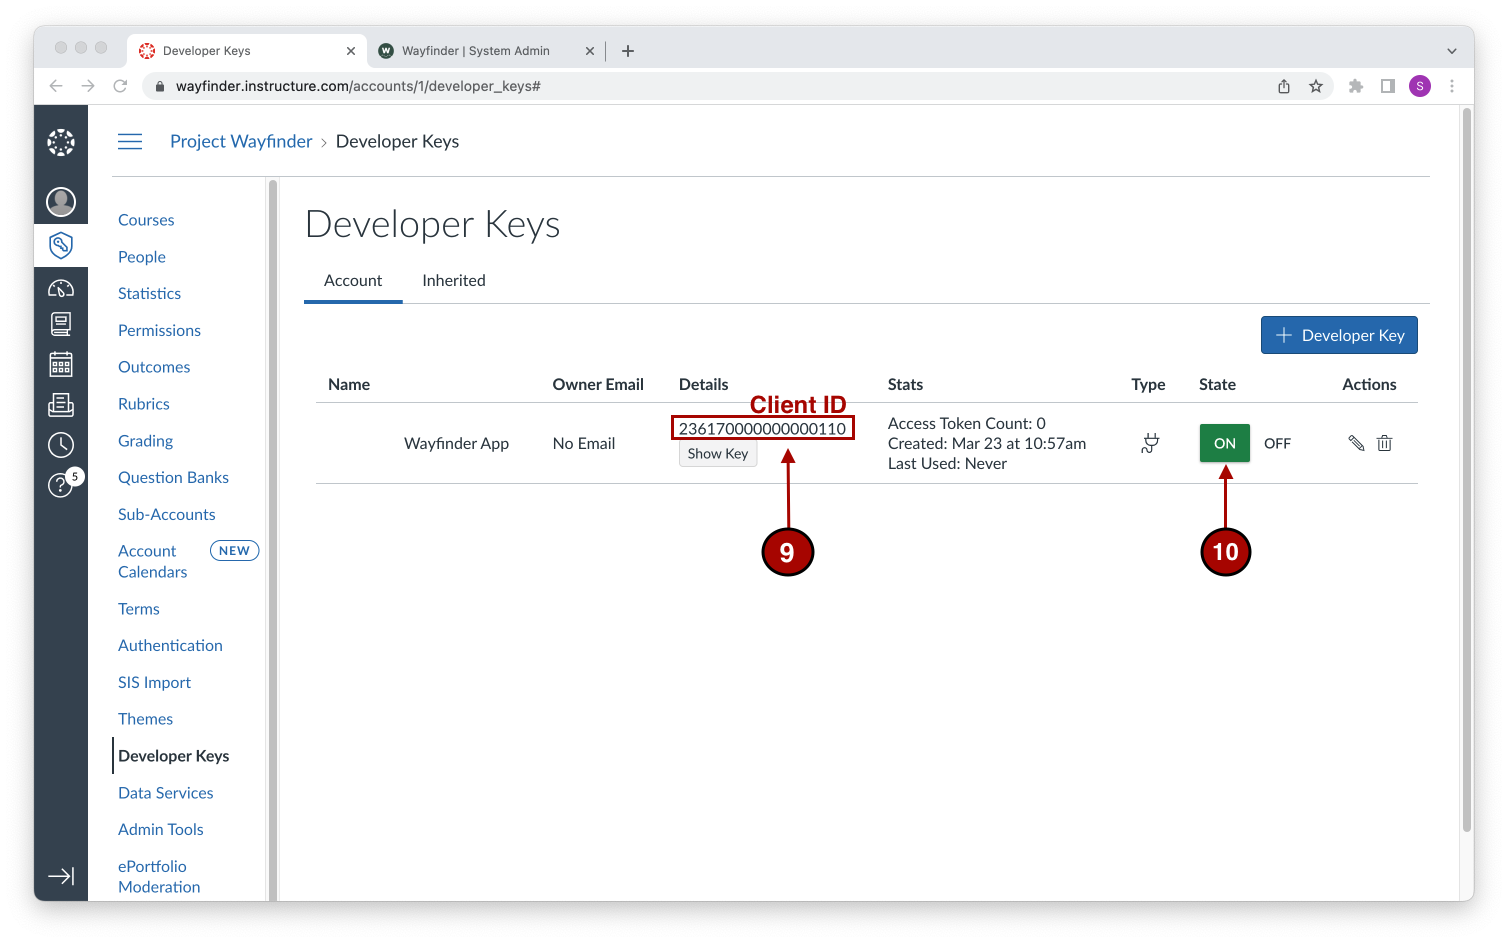Turn the Wayfinder App key OFF
The width and height of the screenshot is (1508, 943).
coord(1277,443)
